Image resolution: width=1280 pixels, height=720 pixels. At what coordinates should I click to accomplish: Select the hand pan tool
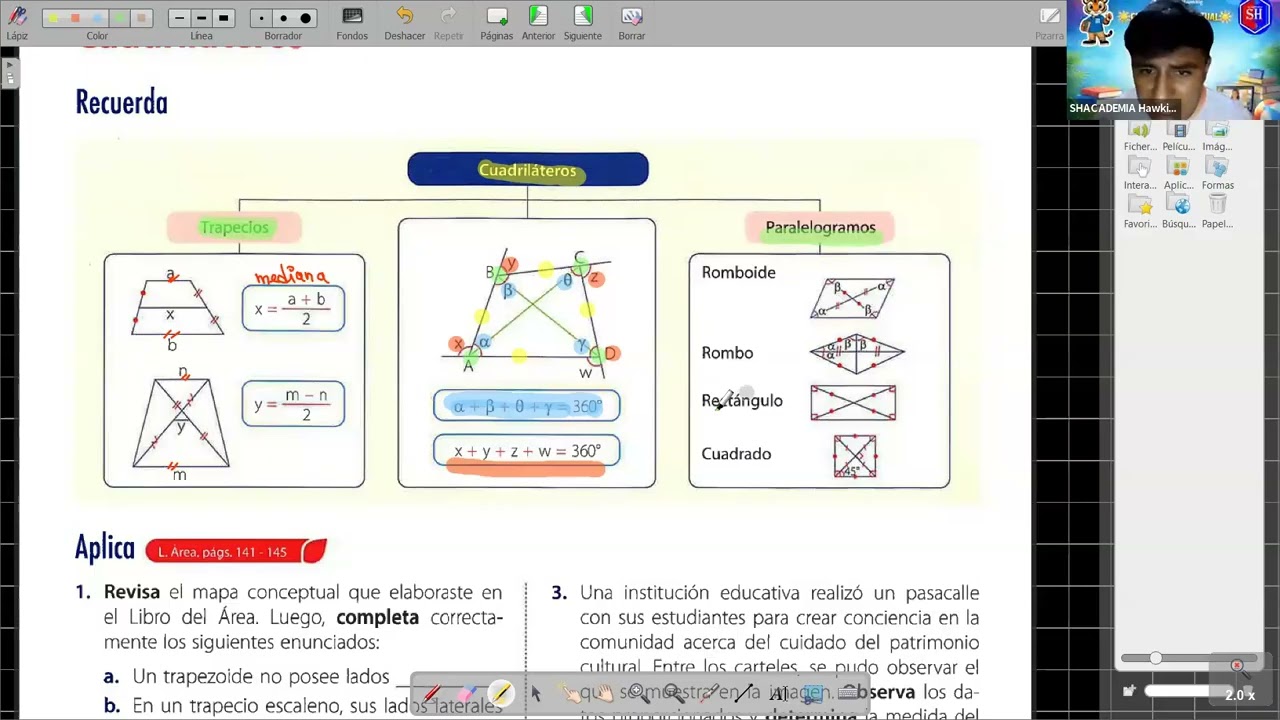click(604, 693)
